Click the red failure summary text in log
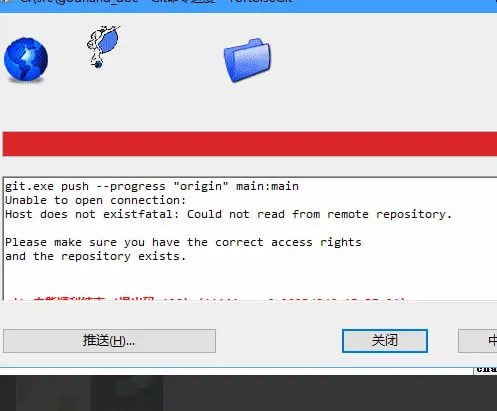The image size is (497, 411). click(207, 299)
